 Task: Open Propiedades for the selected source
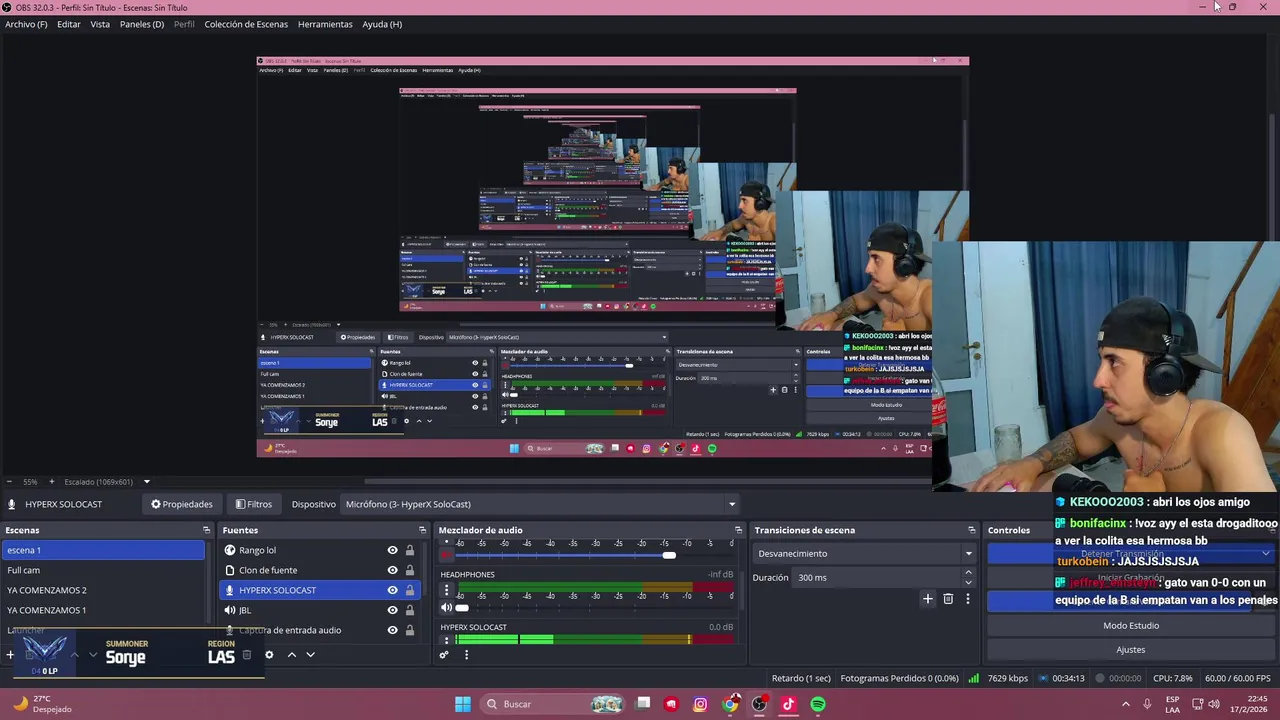coord(182,504)
